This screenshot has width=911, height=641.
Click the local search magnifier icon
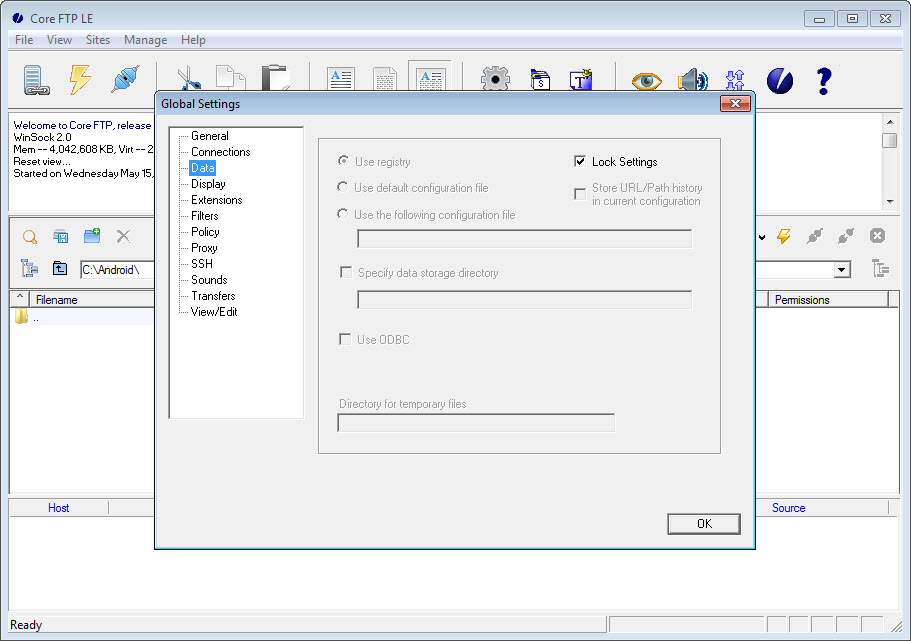[30, 237]
